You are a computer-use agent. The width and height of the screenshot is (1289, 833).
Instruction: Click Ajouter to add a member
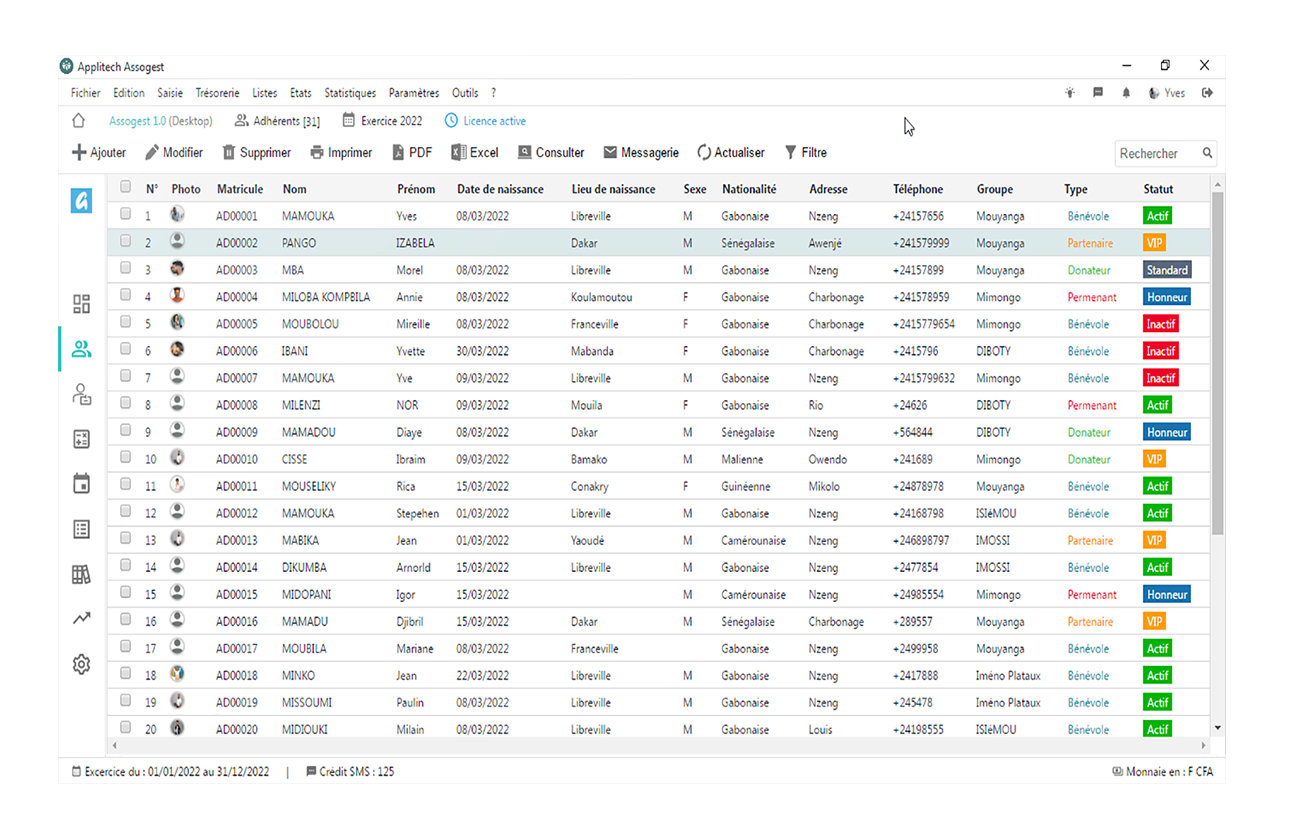(99, 153)
